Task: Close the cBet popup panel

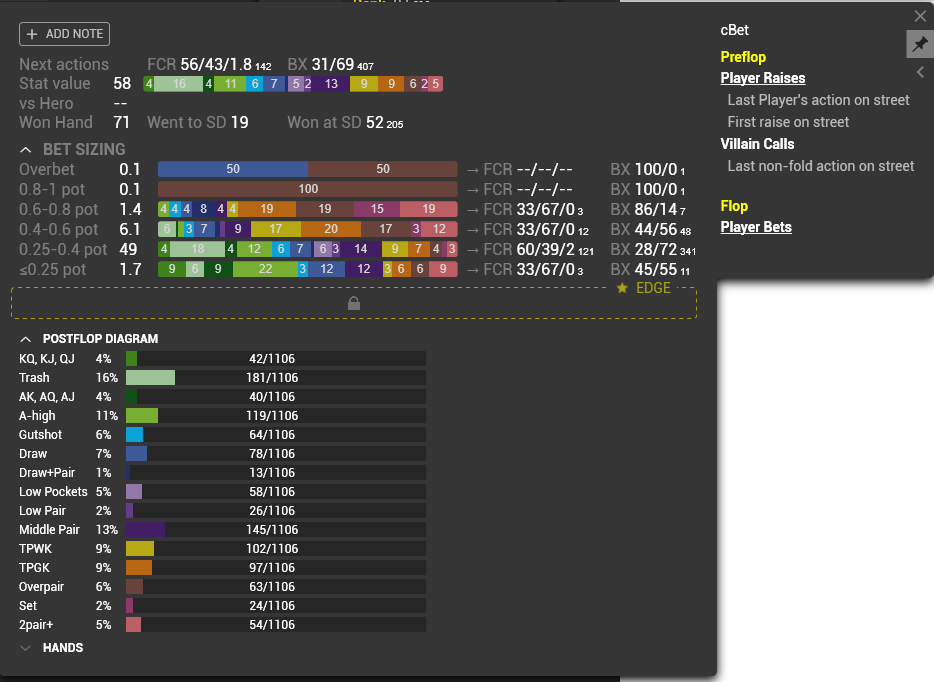Action: click(920, 16)
